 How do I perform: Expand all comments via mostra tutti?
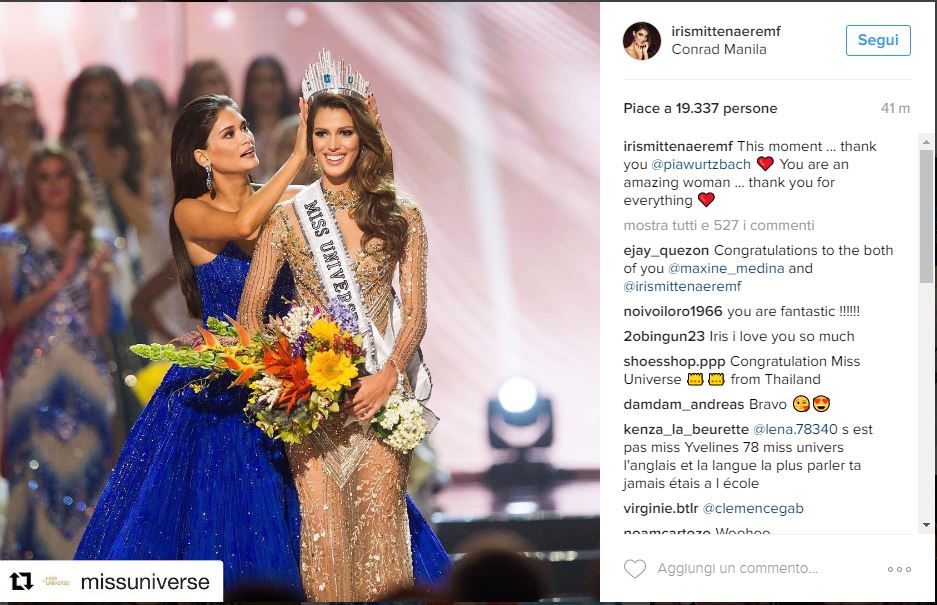[718, 225]
